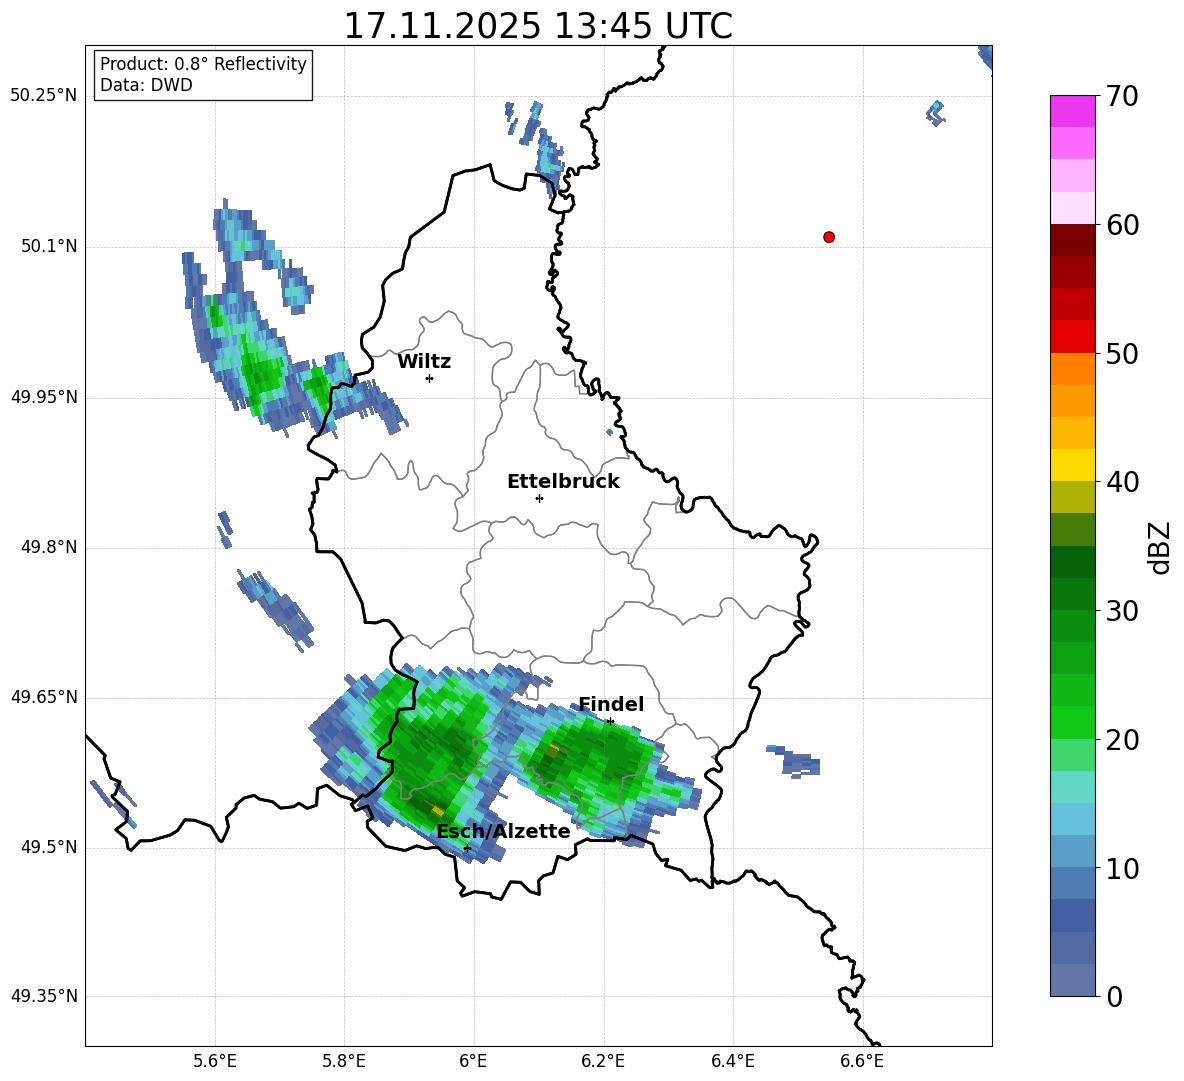This screenshot has width=1184, height=1081.
Task: Click the 49.8°N latitude label
Action: click(x=49, y=547)
